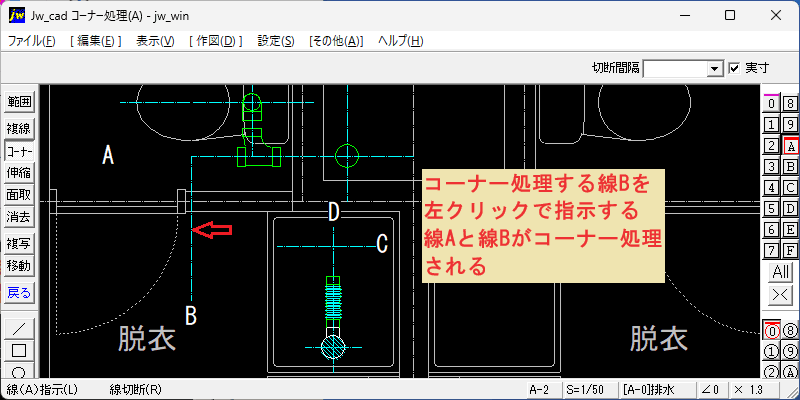Select the line drawing tool icon

[19, 329]
